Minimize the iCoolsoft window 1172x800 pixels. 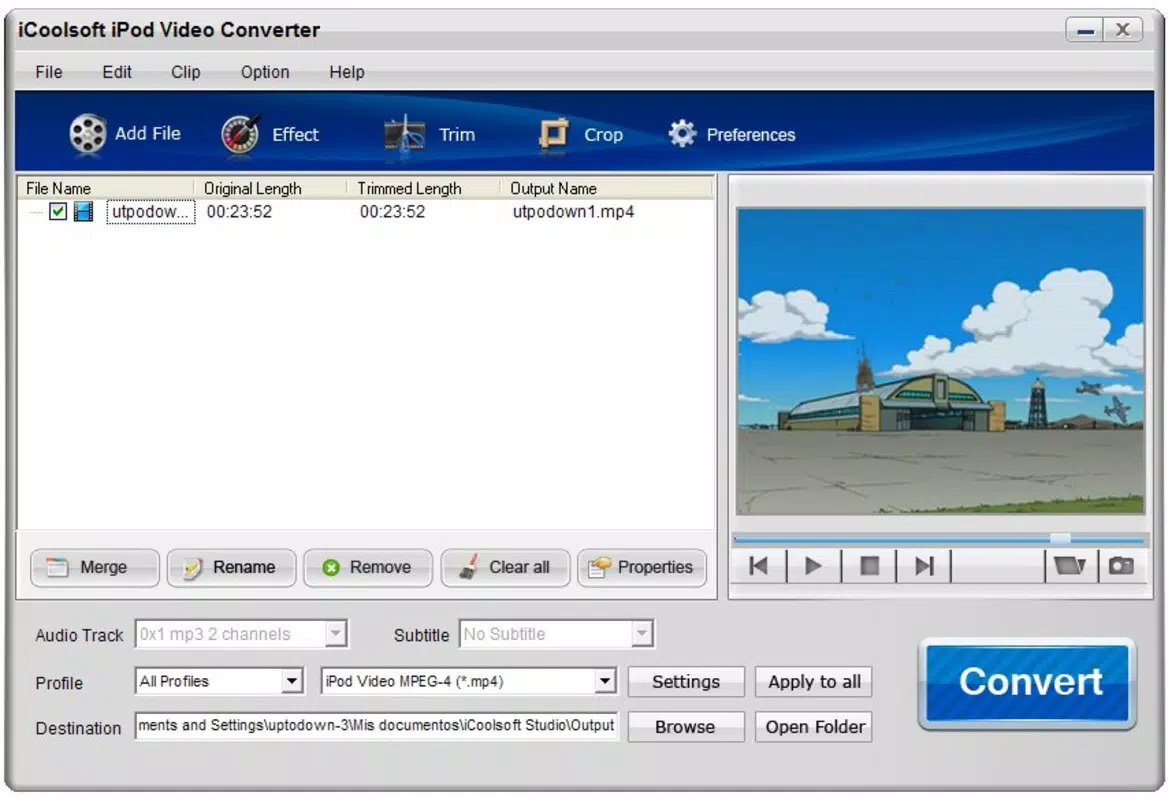tap(1085, 31)
